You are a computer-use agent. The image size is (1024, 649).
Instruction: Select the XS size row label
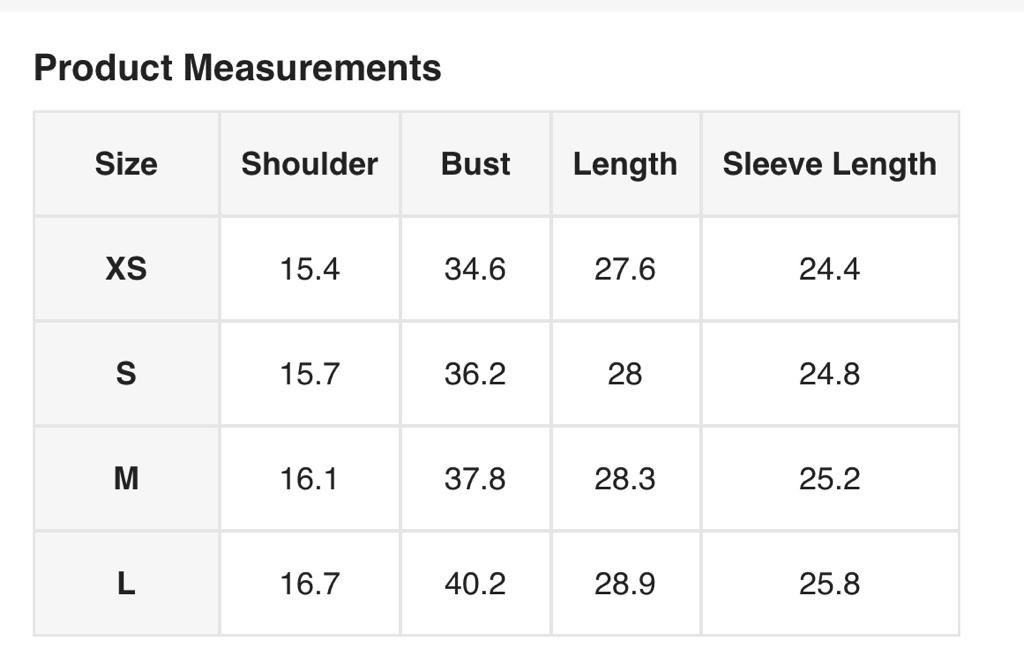click(x=126, y=269)
